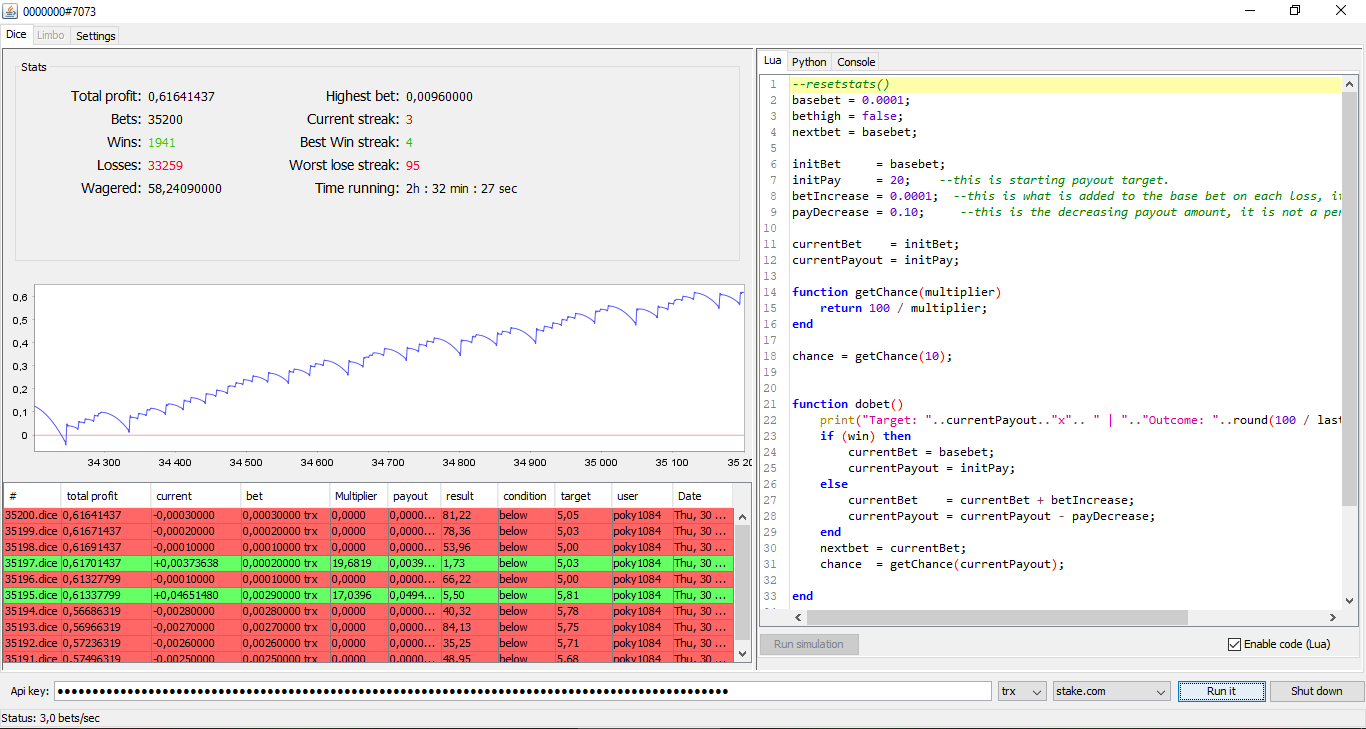Click the 'current' column header
1366x729 pixels.
pyautogui.click(x=196, y=496)
